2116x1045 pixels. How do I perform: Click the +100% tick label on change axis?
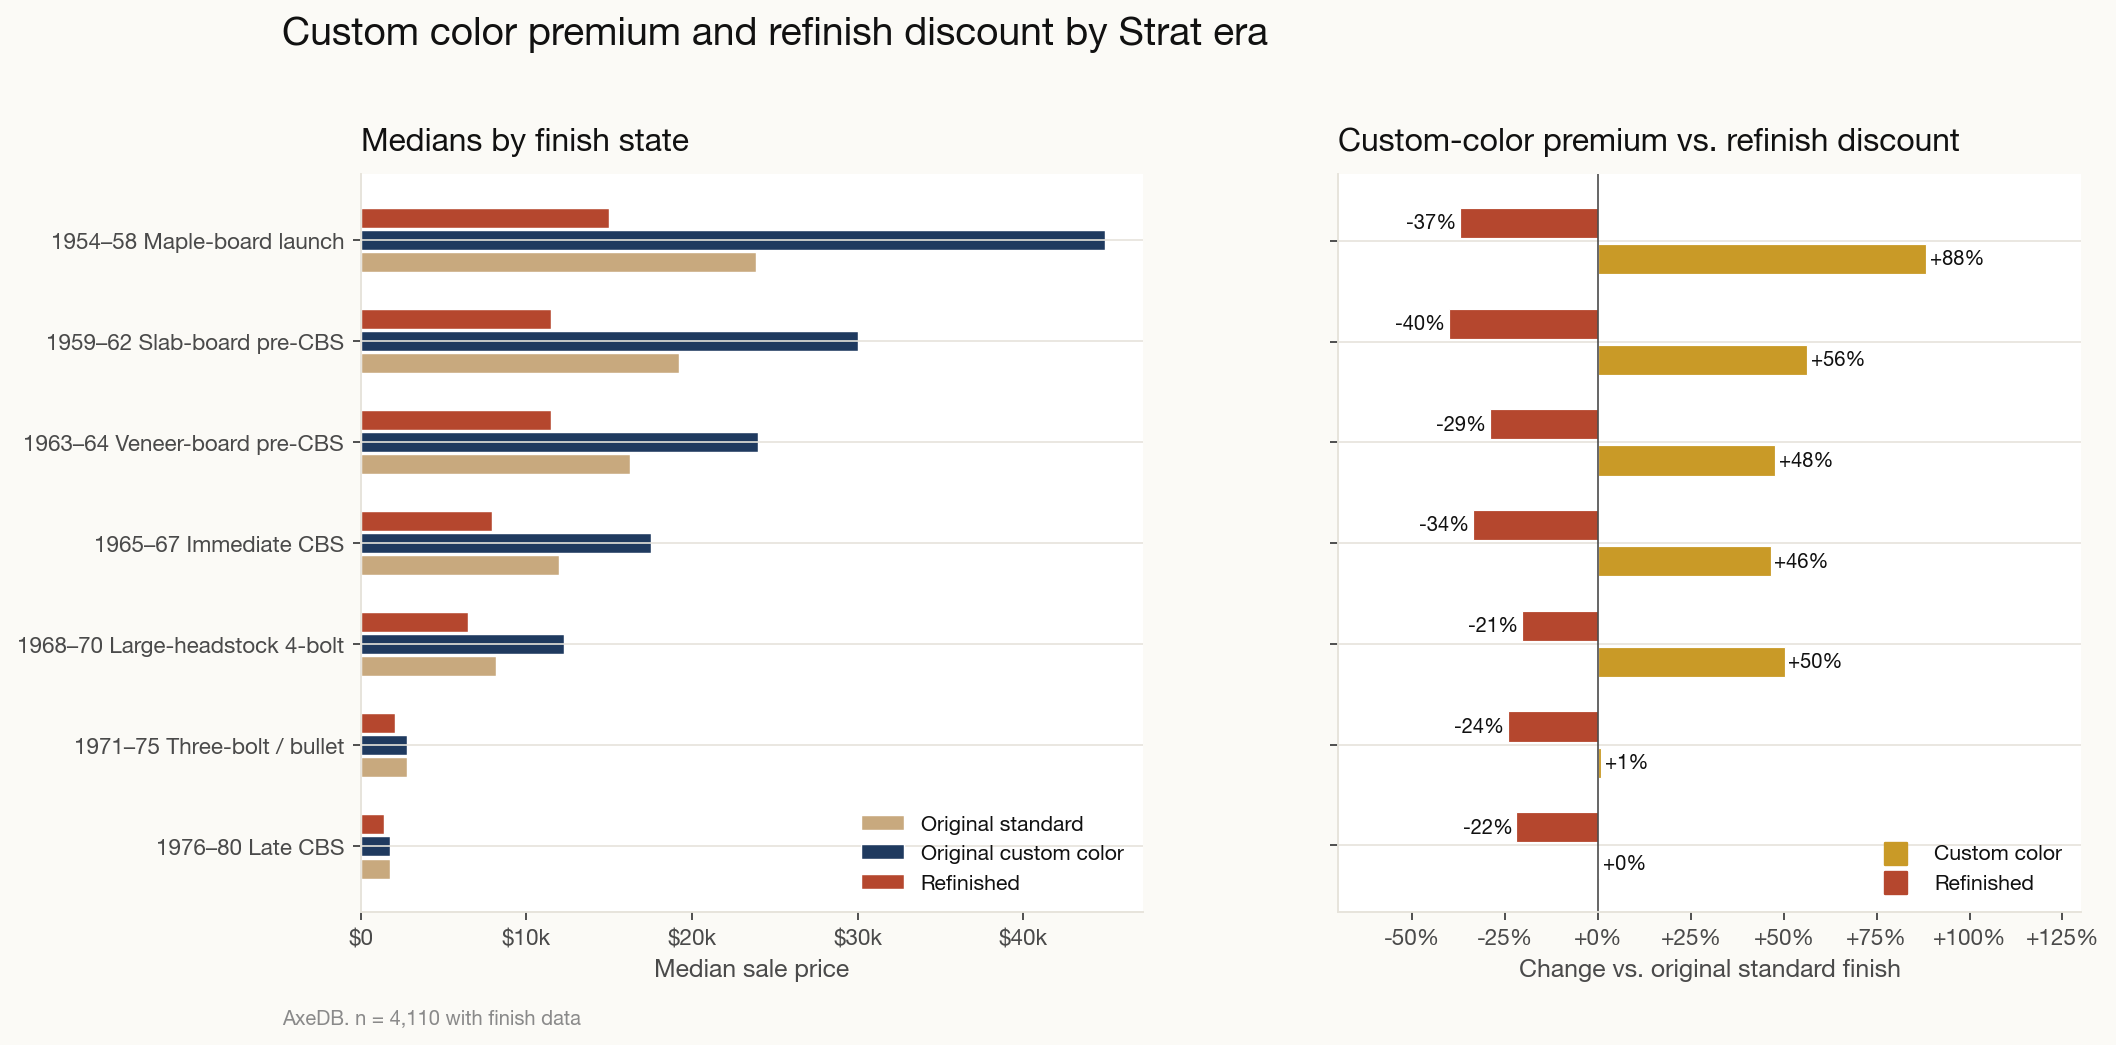1968,938
